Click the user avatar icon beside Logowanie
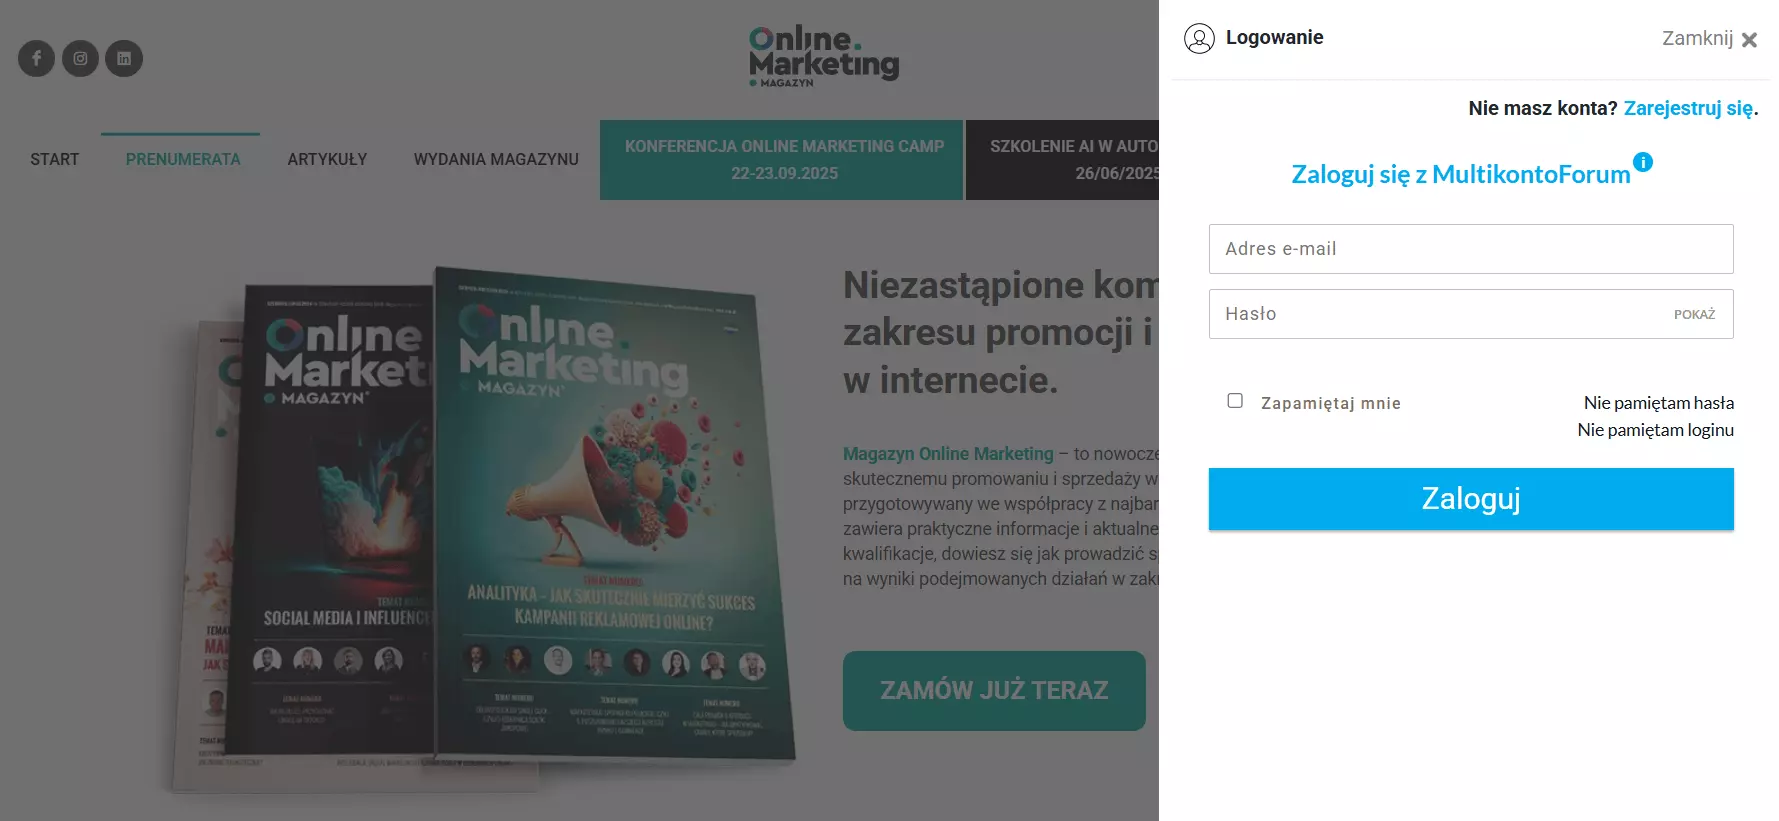 click(x=1199, y=38)
